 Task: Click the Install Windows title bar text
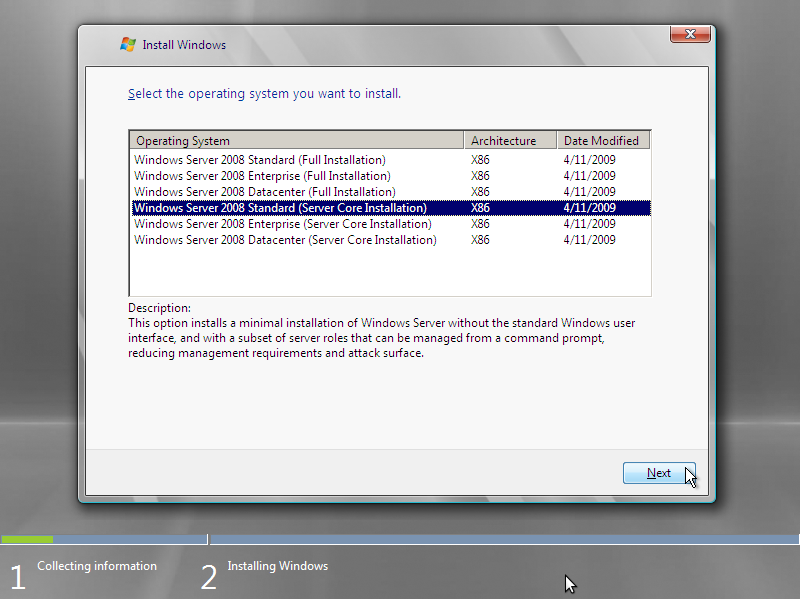[x=185, y=44]
